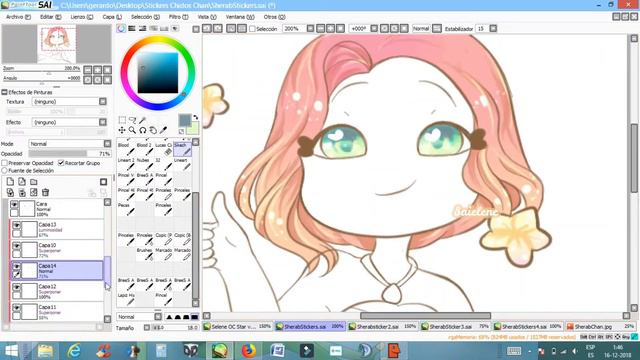Open the layer Modo blending dropdown
This screenshot has width=640, height=360.
(x=107, y=144)
